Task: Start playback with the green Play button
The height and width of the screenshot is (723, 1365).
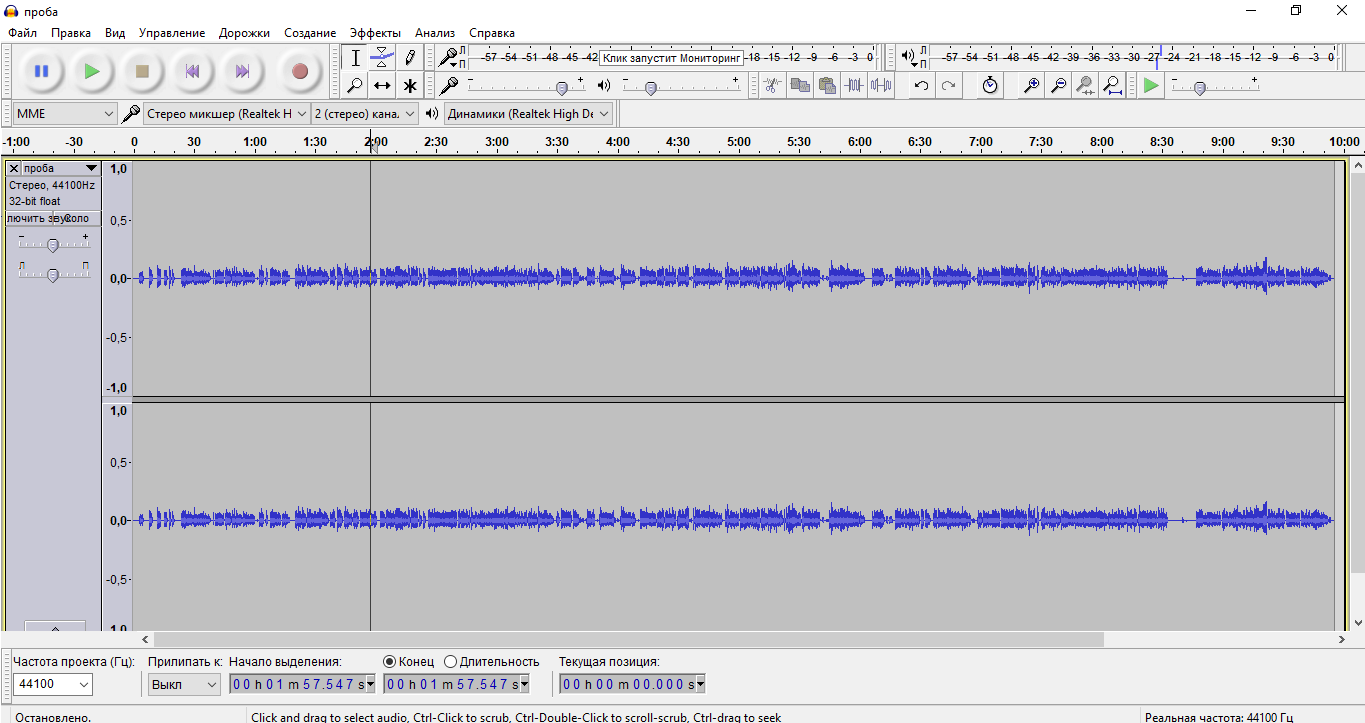Action: (x=92, y=71)
